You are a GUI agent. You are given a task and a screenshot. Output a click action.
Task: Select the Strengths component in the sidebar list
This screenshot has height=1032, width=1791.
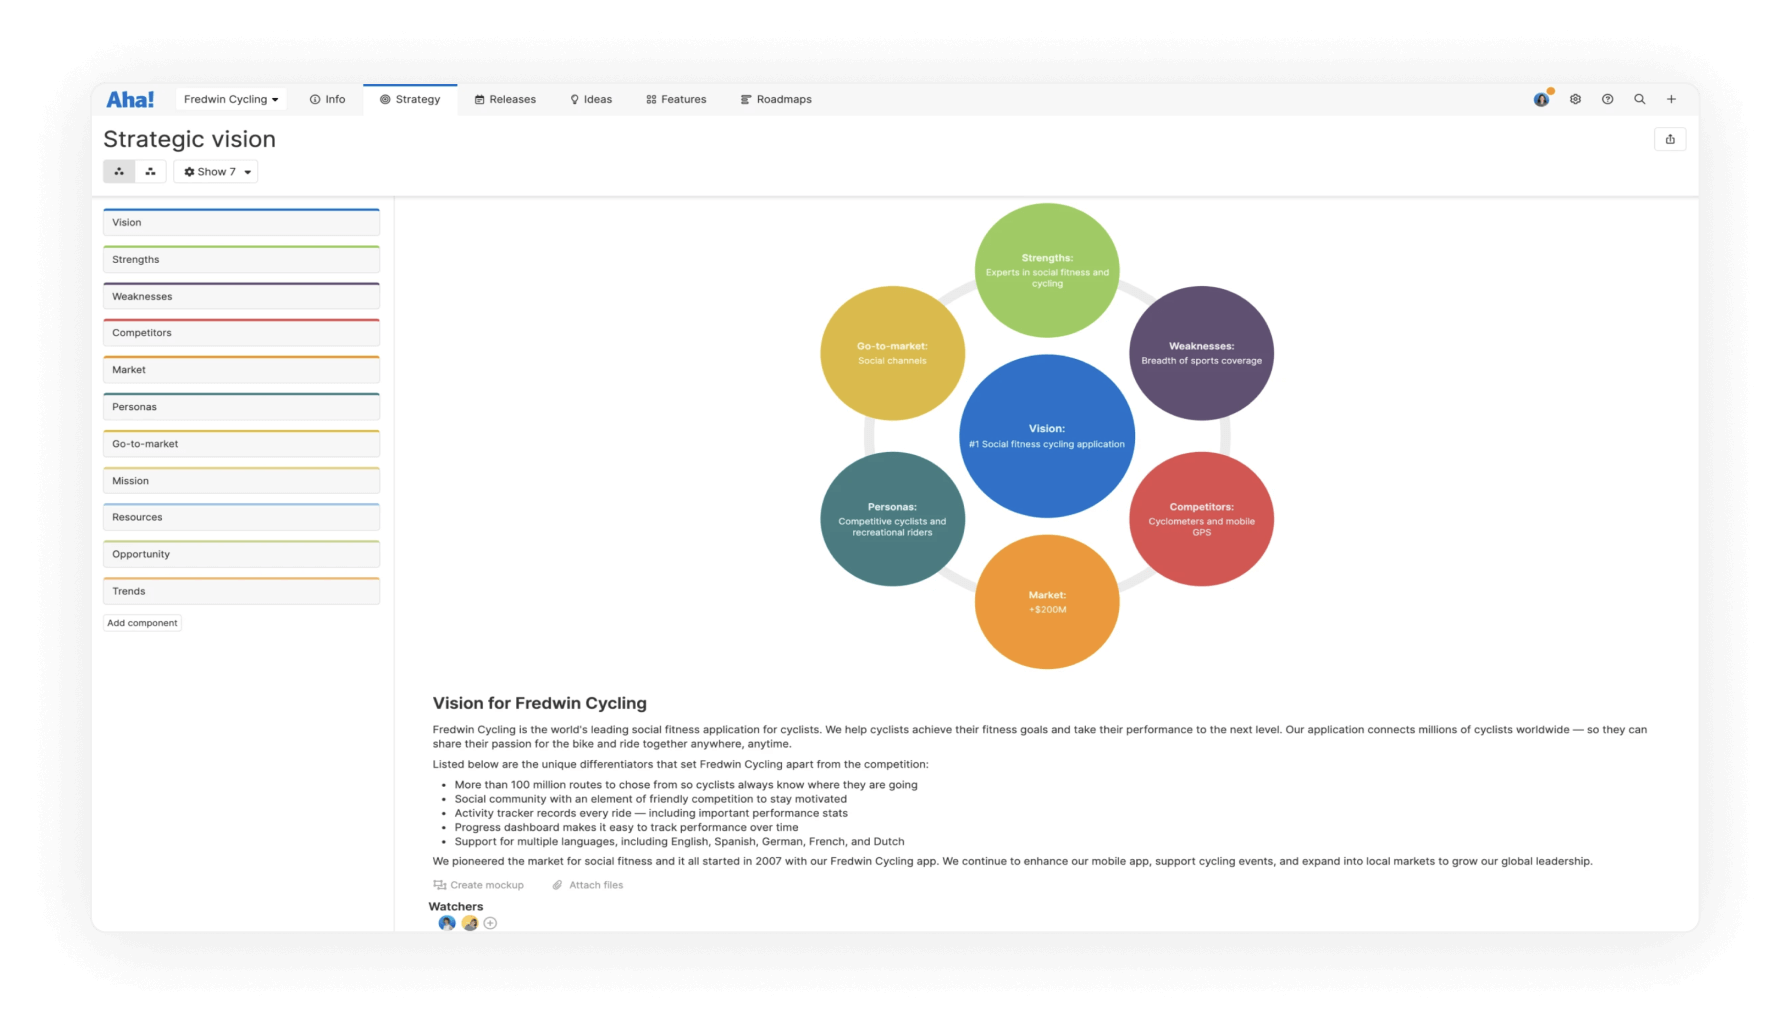241,259
